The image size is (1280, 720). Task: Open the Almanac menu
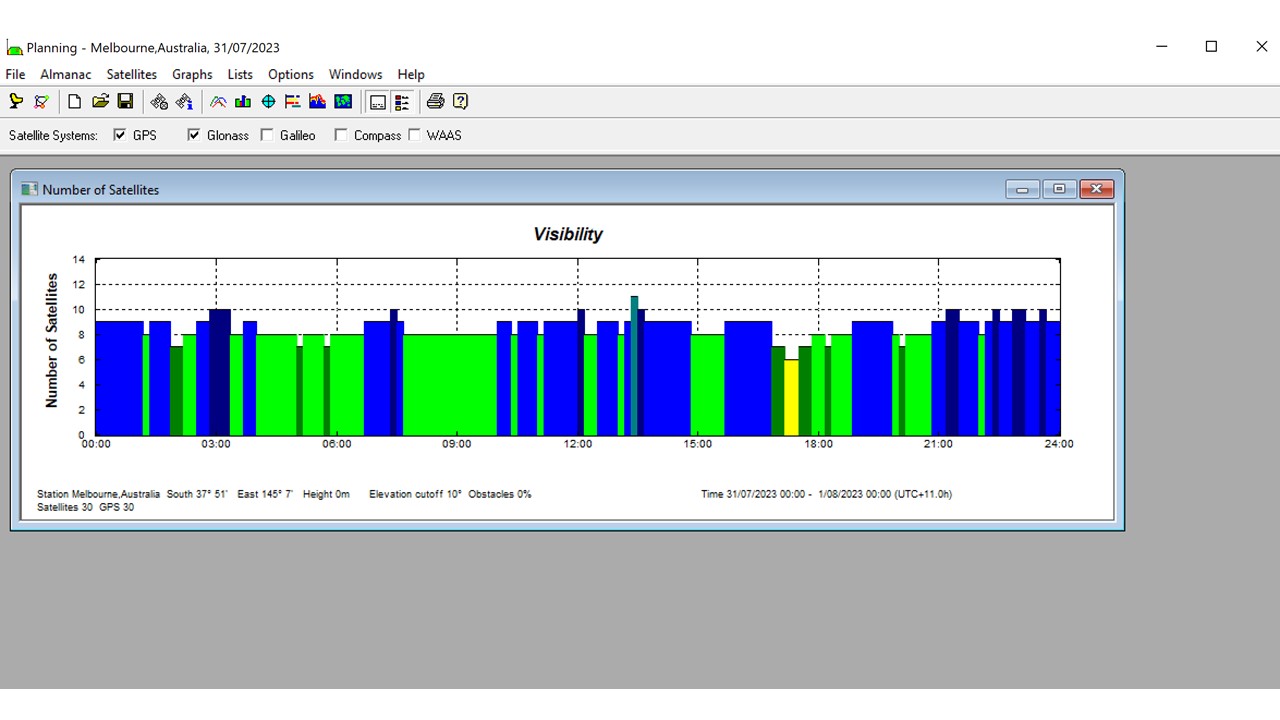(x=65, y=74)
